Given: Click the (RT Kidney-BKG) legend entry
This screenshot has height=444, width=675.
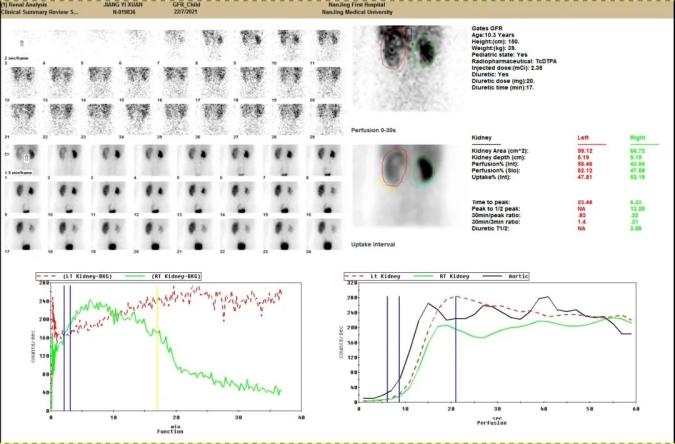Looking at the screenshot, I should click(x=164, y=276).
